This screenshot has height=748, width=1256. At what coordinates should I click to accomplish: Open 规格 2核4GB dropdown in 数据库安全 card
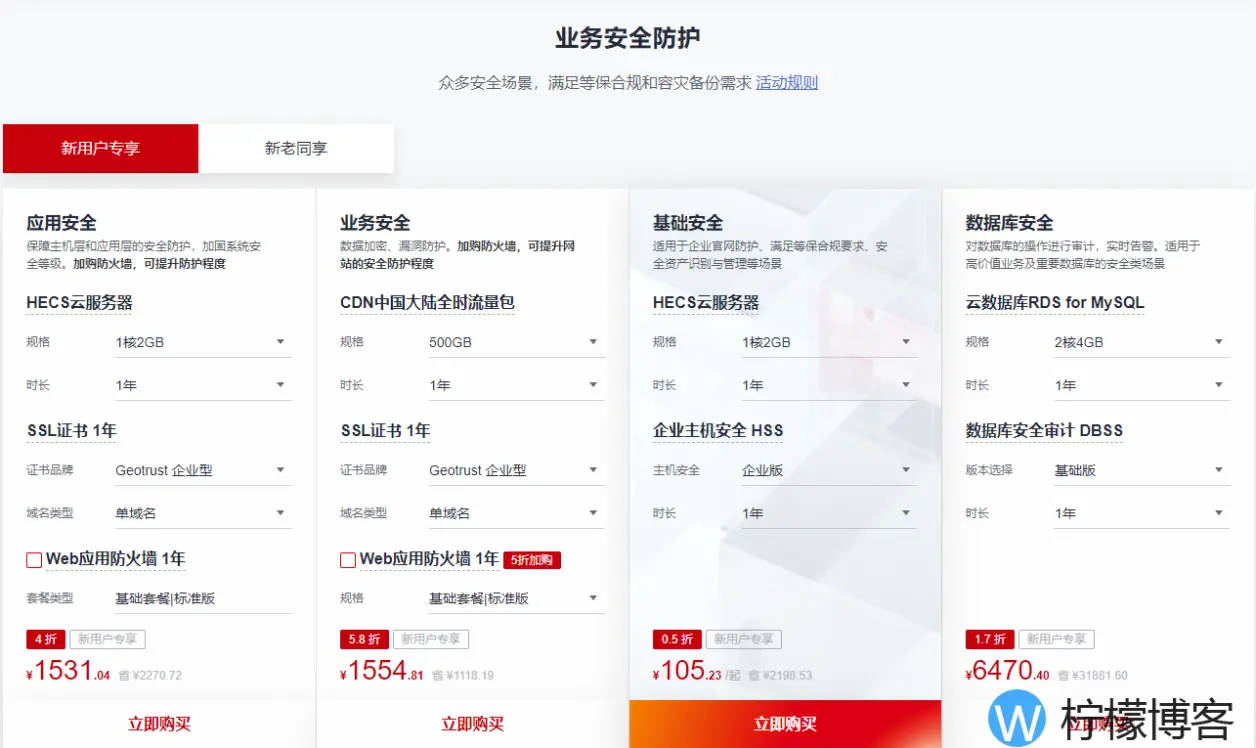1143,342
